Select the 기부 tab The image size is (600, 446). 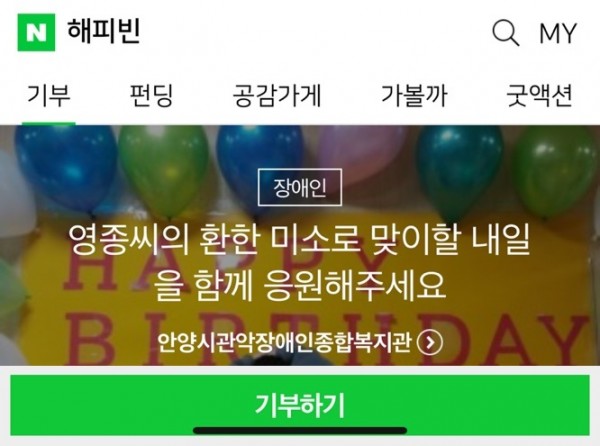[x=49, y=95]
